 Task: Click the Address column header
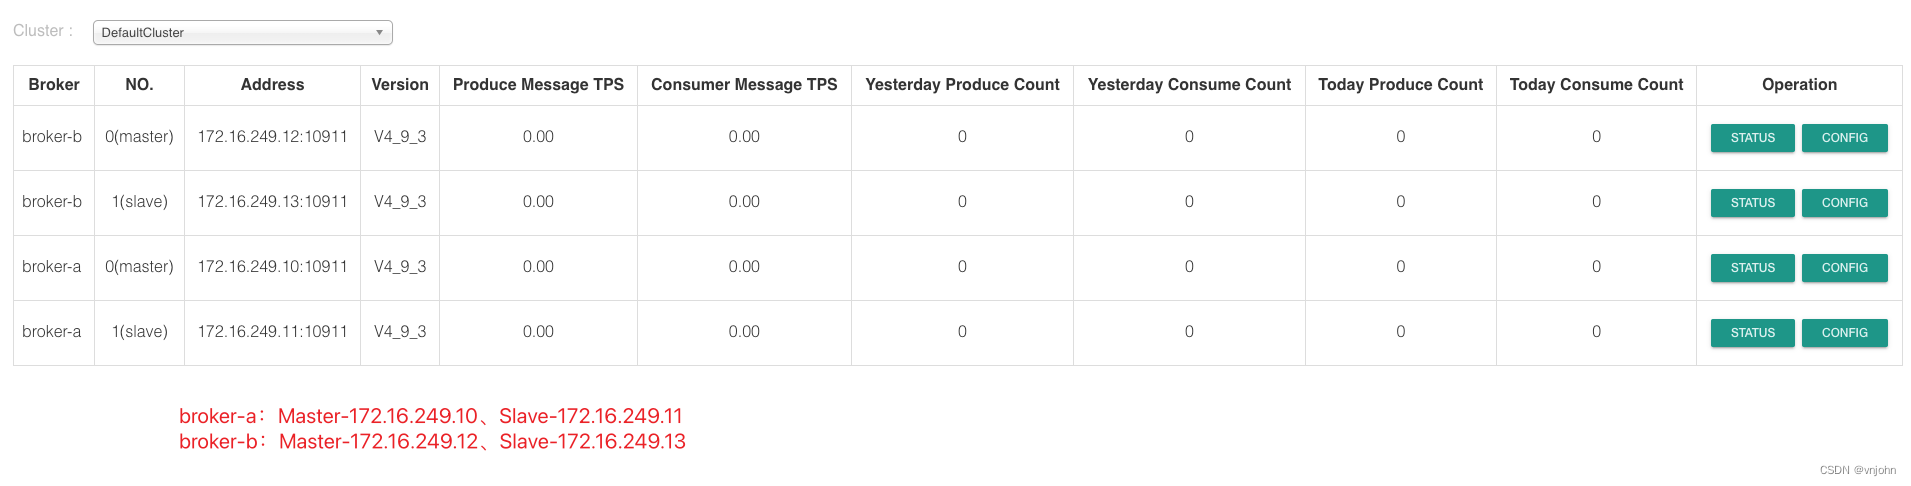[272, 85]
